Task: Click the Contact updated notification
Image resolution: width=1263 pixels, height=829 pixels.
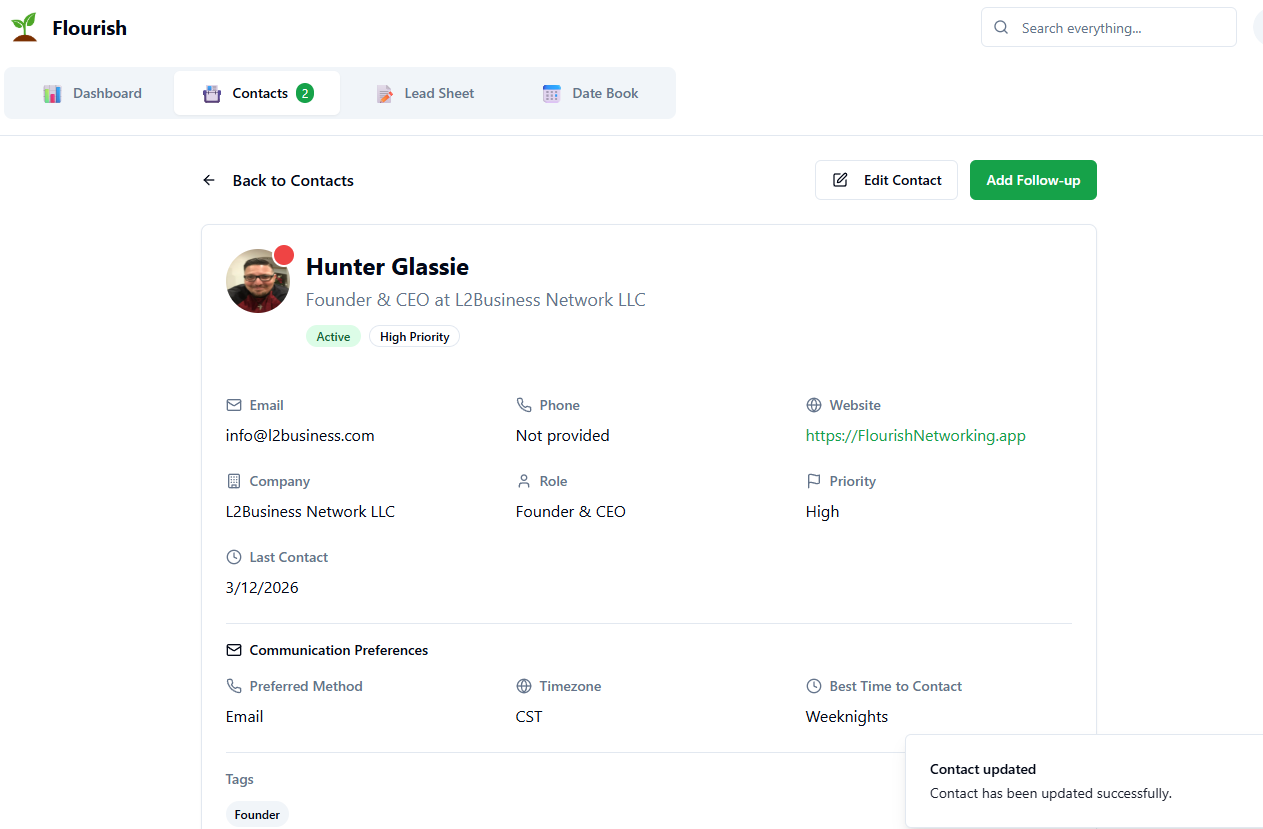Action: [x=1084, y=781]
